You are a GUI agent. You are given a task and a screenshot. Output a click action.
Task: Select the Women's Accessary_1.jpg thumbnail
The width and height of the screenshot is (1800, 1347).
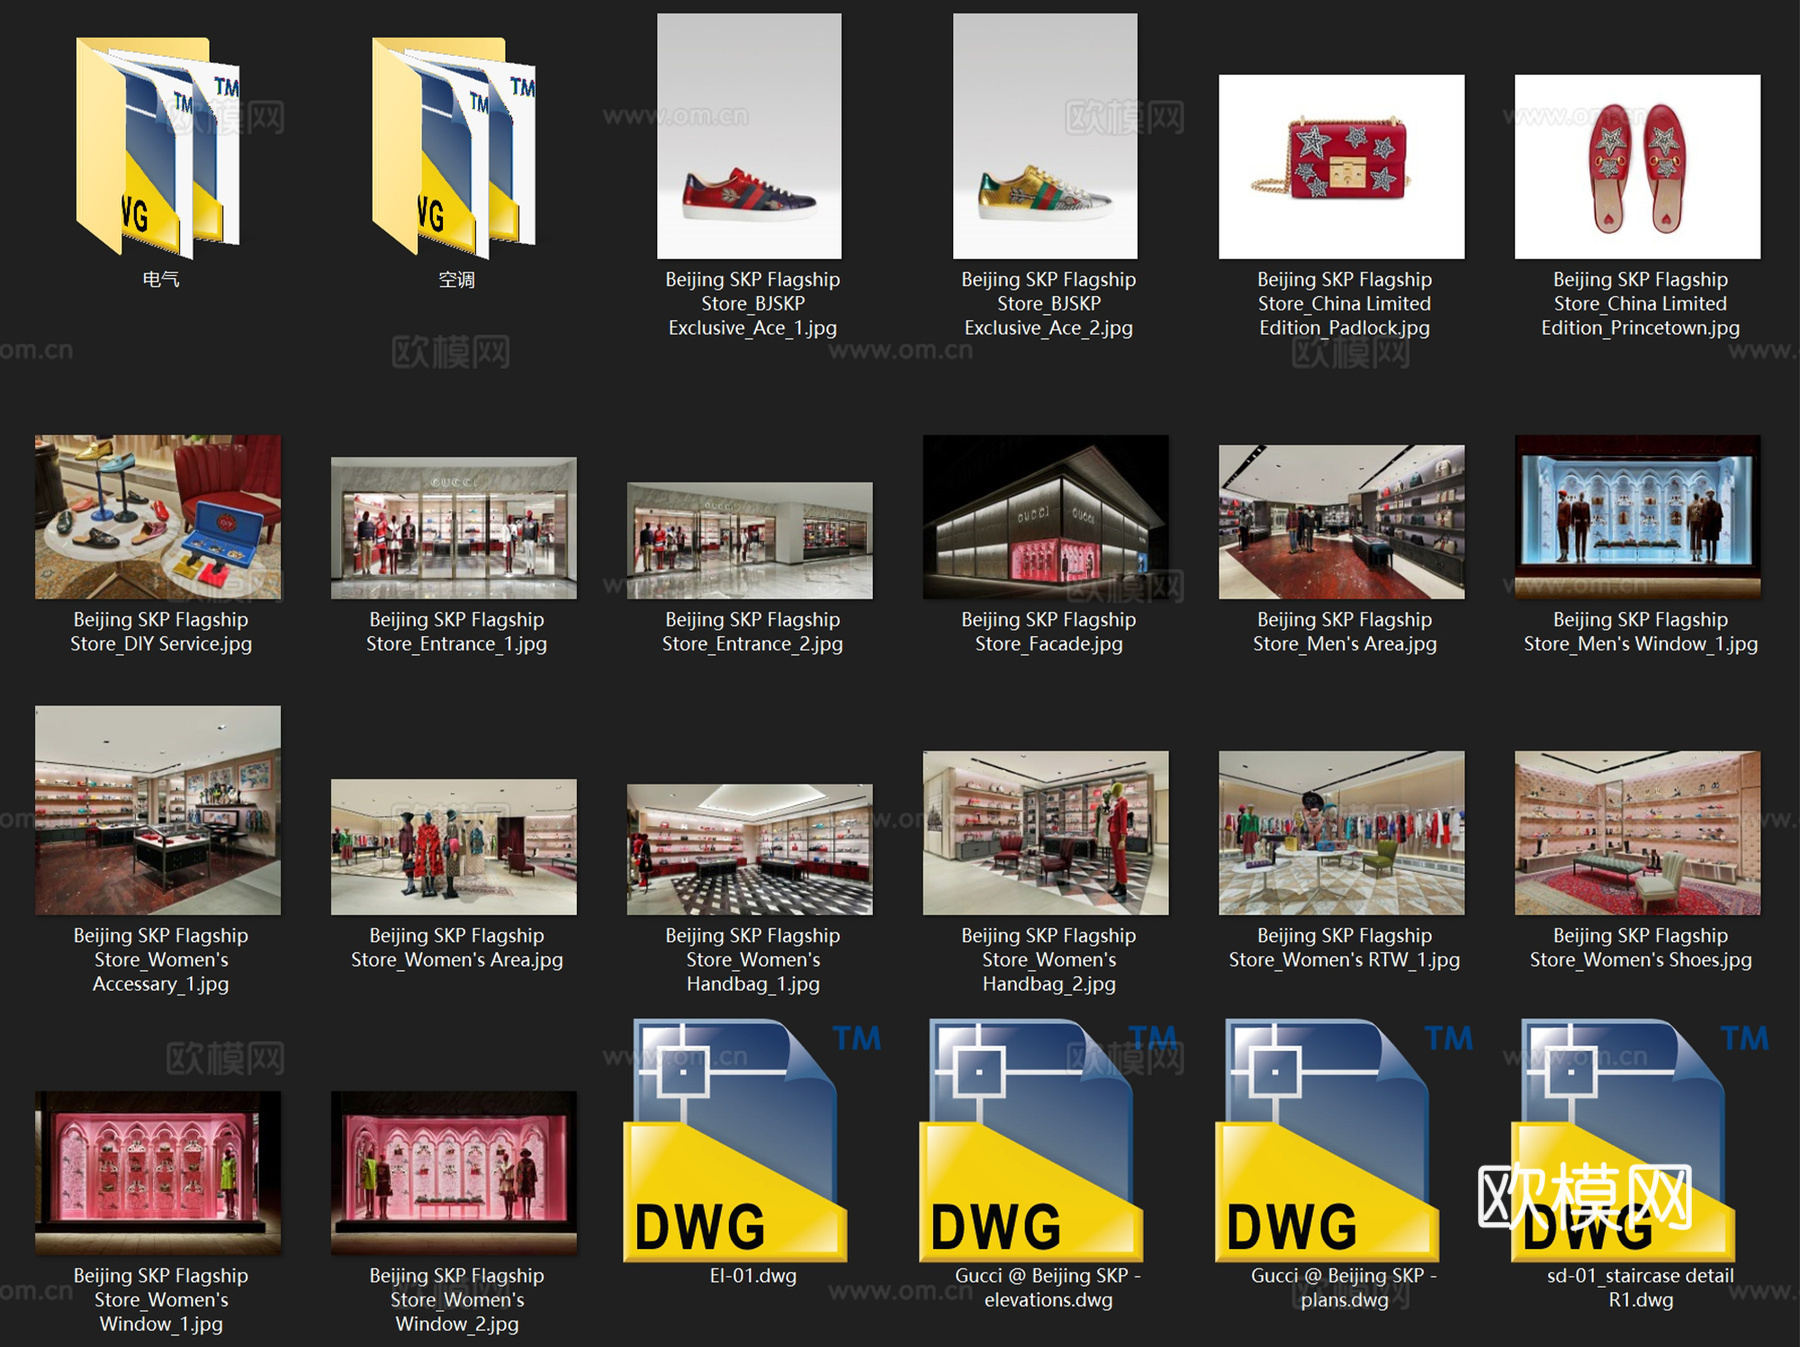click(x=158, y=810)
